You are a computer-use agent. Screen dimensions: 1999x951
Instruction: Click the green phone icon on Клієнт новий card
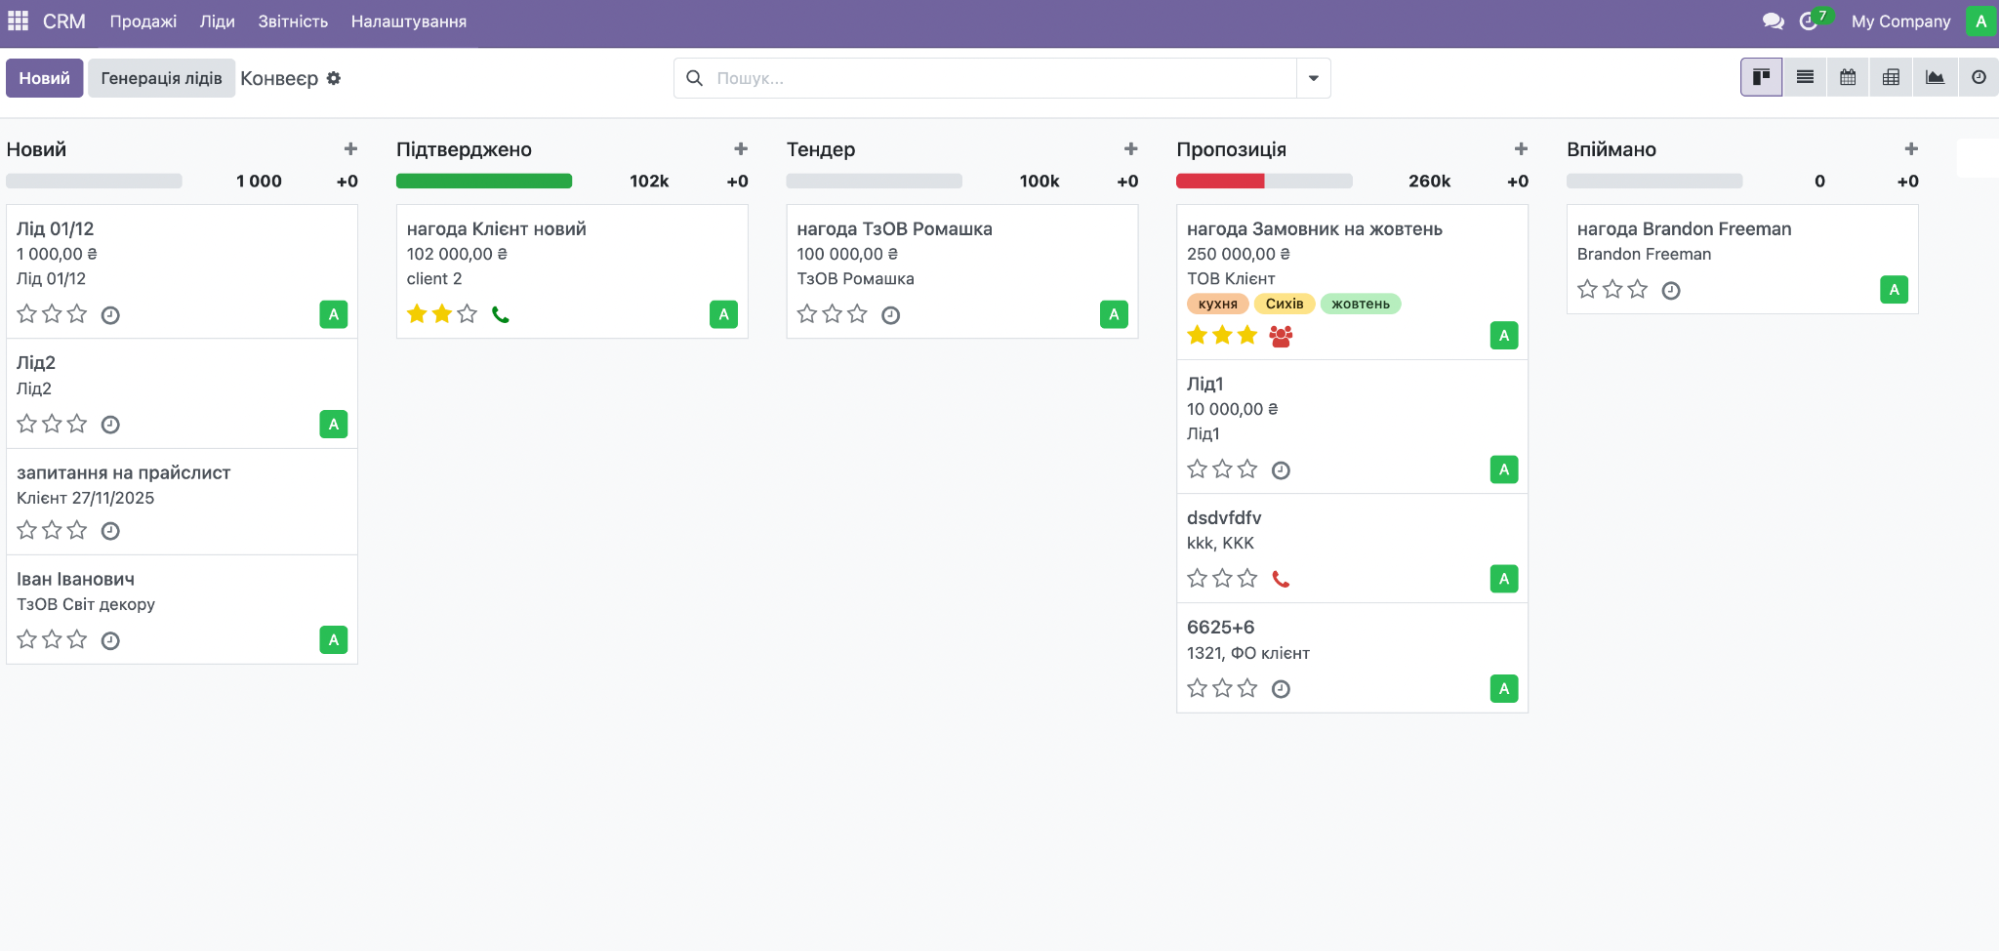(501, 315)
